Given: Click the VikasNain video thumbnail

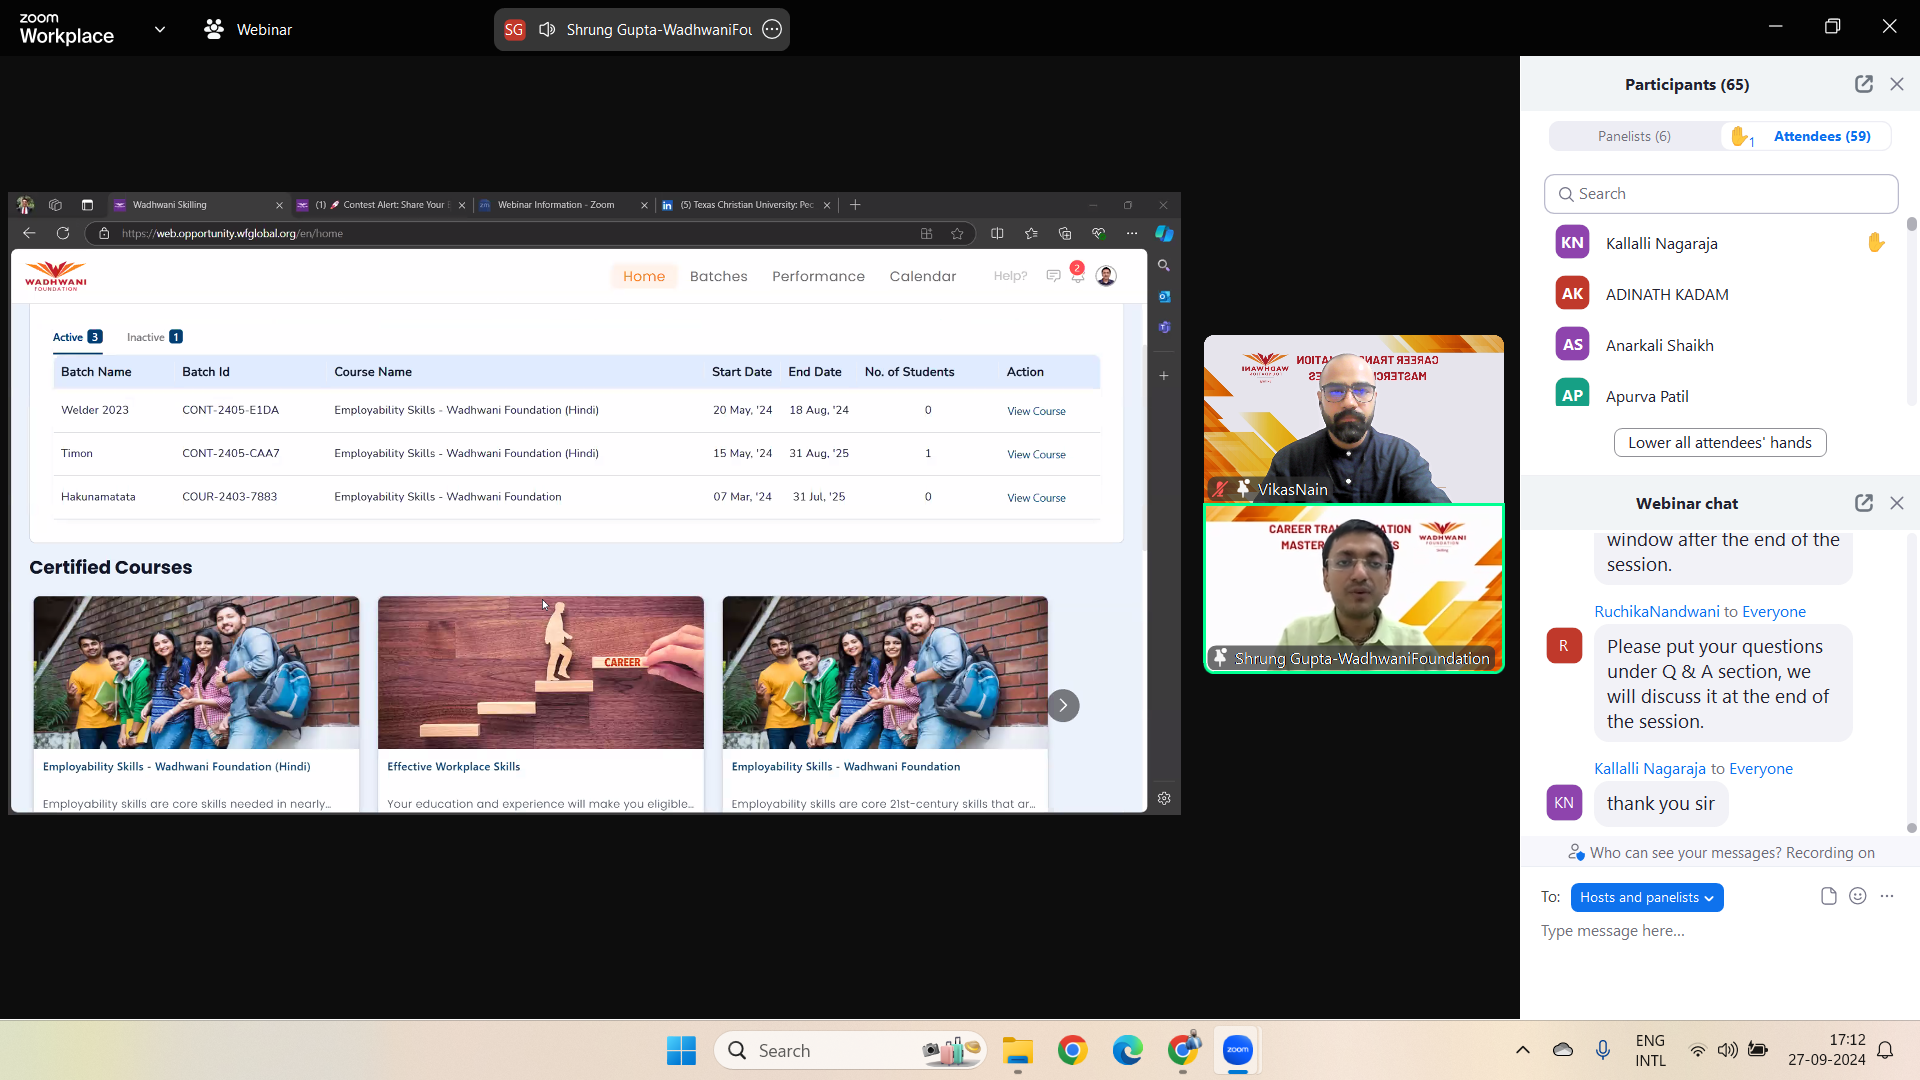Looking at the screenshot, I should click(x=1353, y=418).
